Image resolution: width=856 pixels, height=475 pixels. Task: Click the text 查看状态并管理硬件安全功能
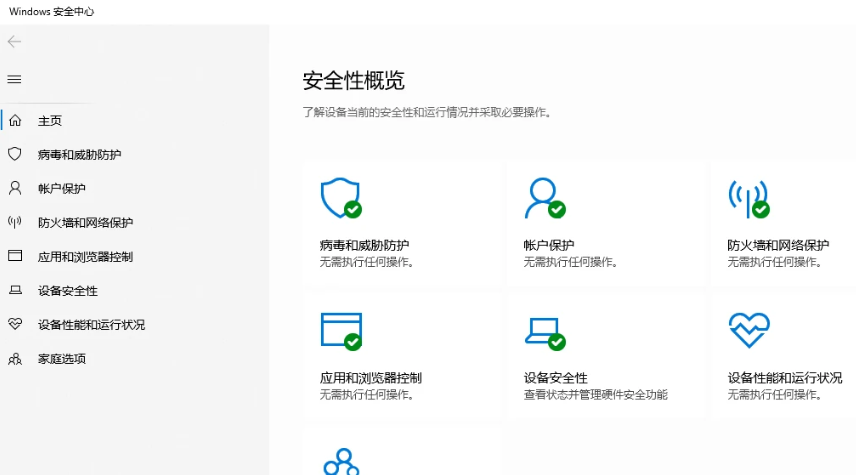point(596,395)
